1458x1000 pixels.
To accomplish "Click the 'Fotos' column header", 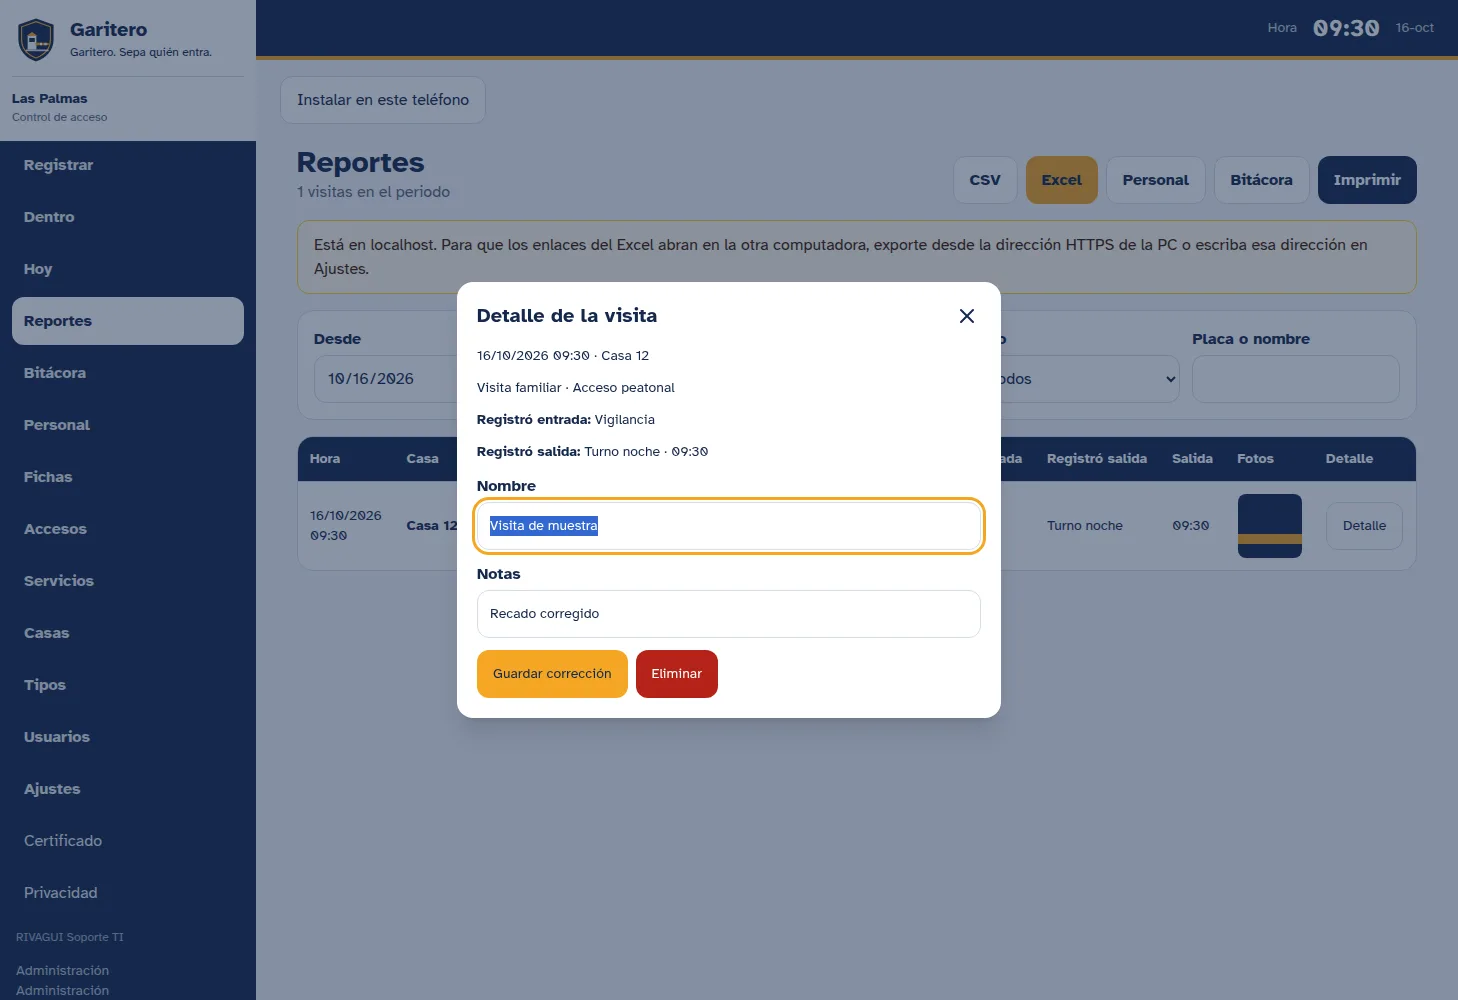I will pos(1255,459).
